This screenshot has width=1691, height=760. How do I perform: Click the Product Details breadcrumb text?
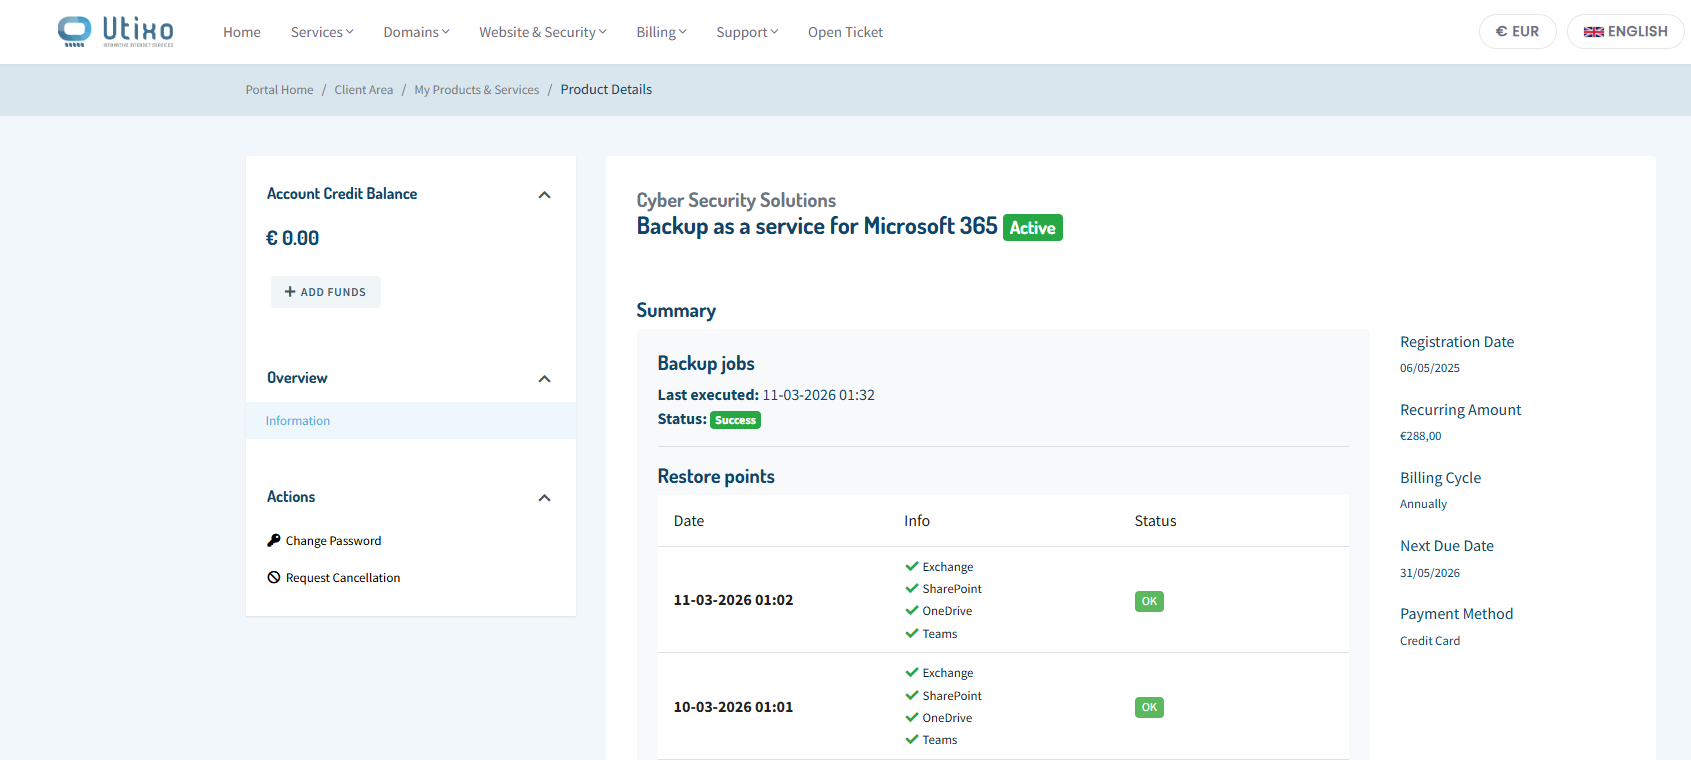[x=606, y=90]
